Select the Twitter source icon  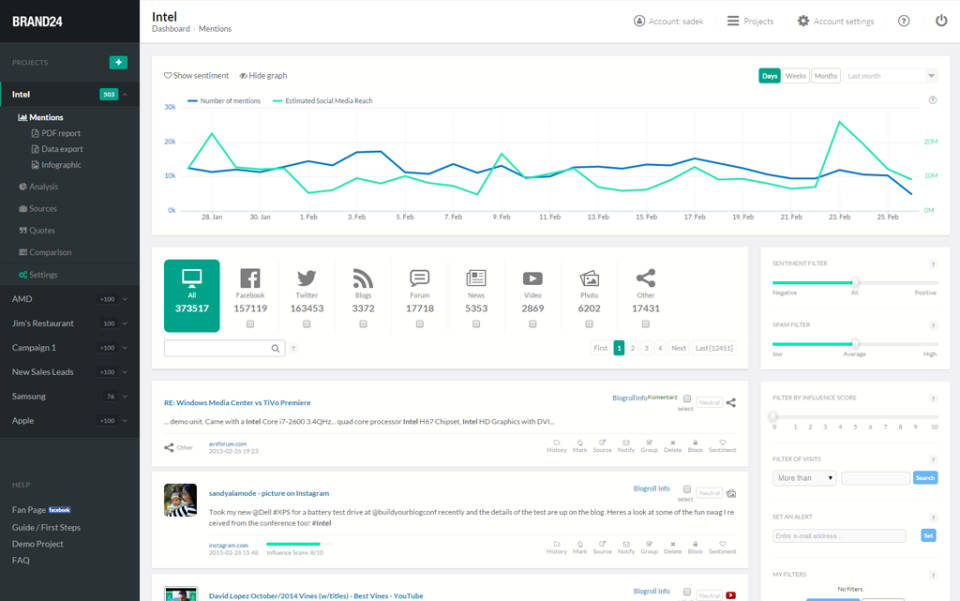307,279
